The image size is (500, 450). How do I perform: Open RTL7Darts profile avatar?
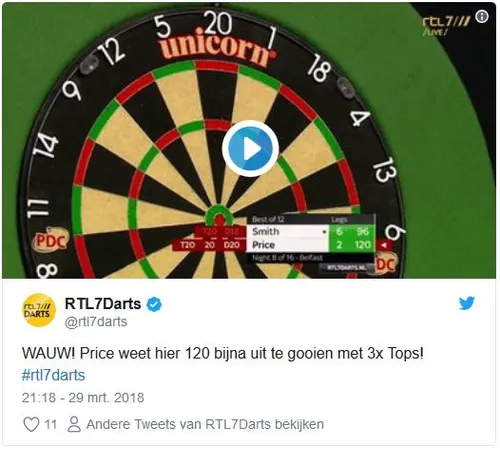click(39, 310)
